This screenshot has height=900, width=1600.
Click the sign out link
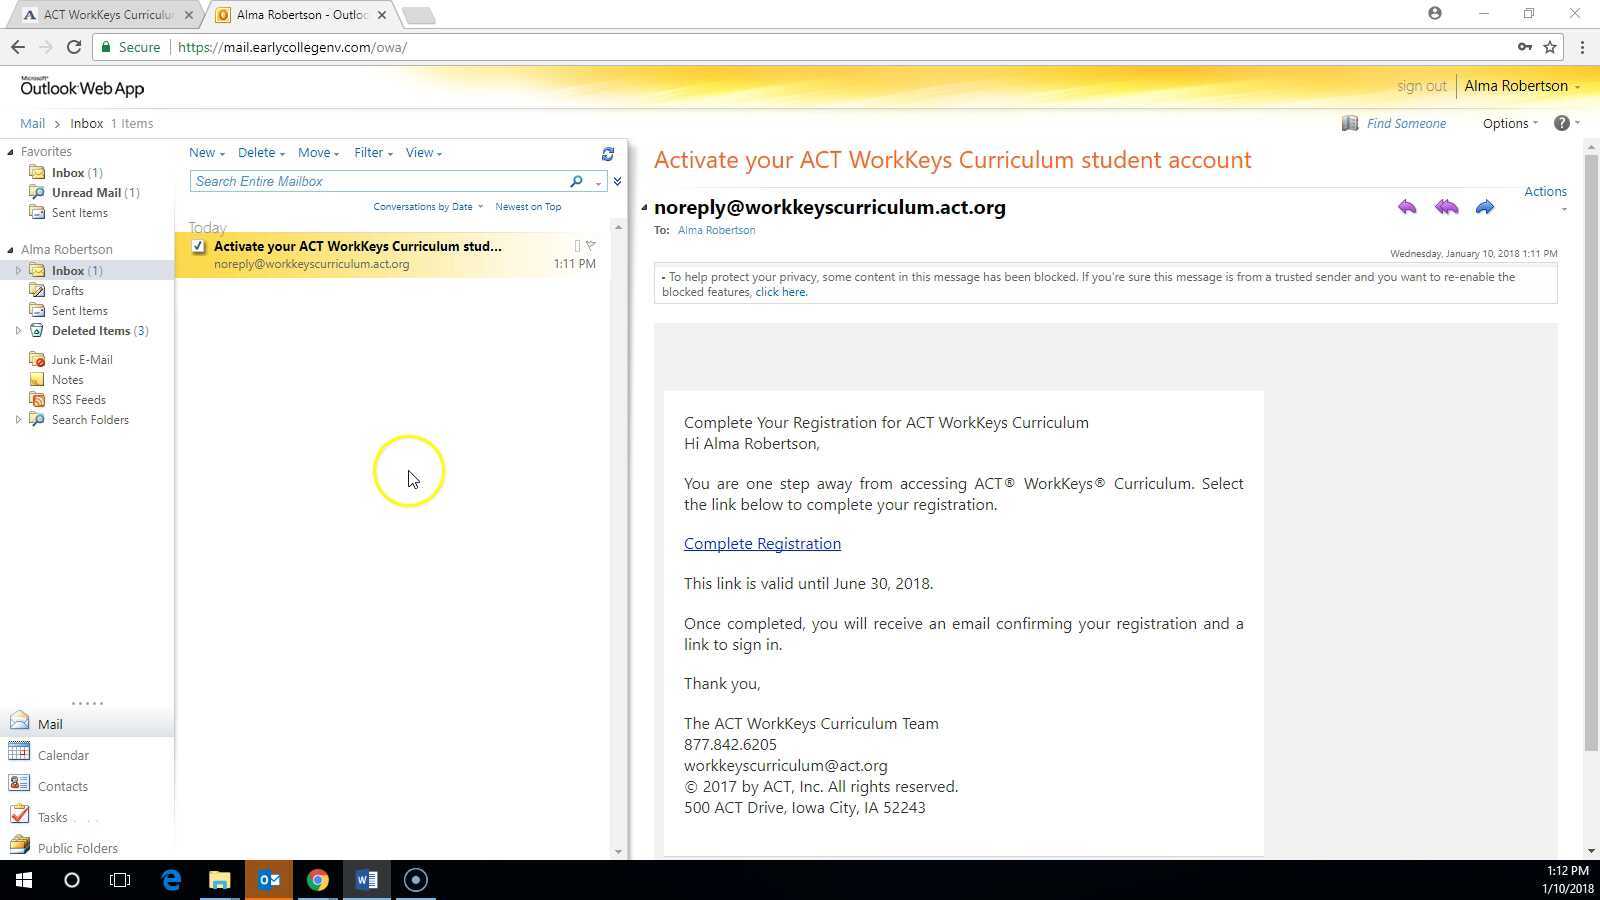[1421, 86]
